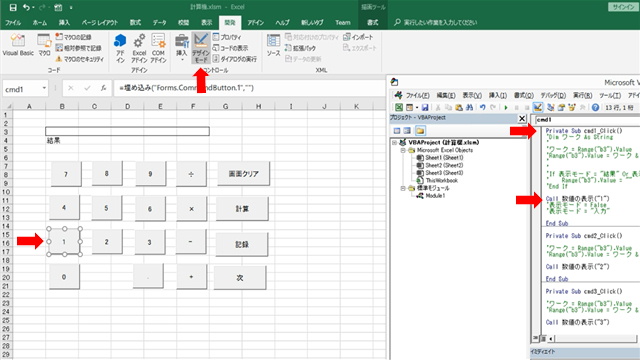Click calculator button 7 on sheet
The image size is (640, 360).
click(x=66, y=174)
